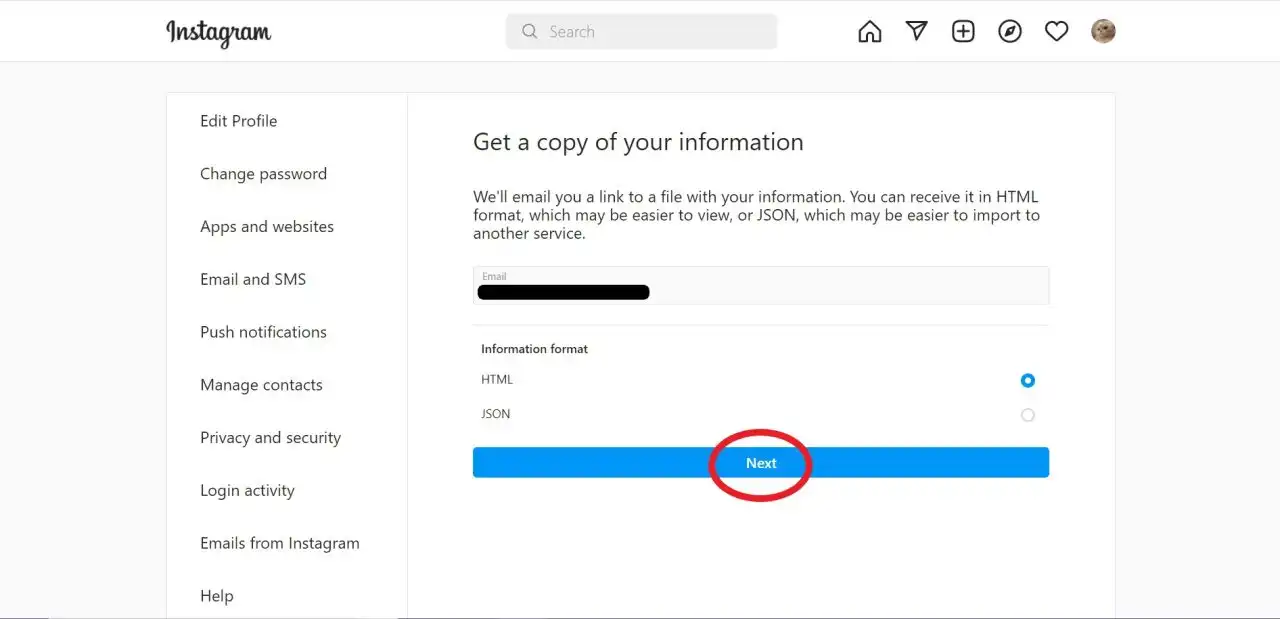Open Emails from Instagram section
Image resolution: width=1280 pixels, height=619 pixels.
point(279,544)
